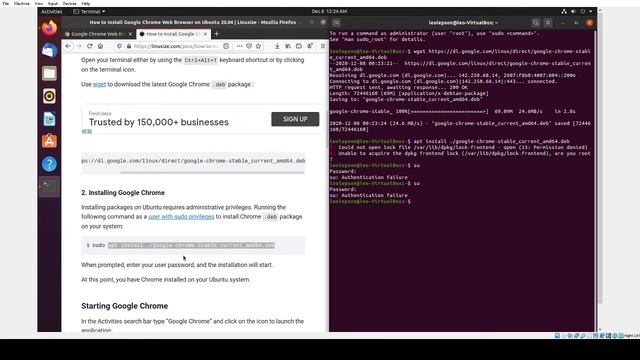Open VirtualBox Devices menu

click(x=69, y=3)
